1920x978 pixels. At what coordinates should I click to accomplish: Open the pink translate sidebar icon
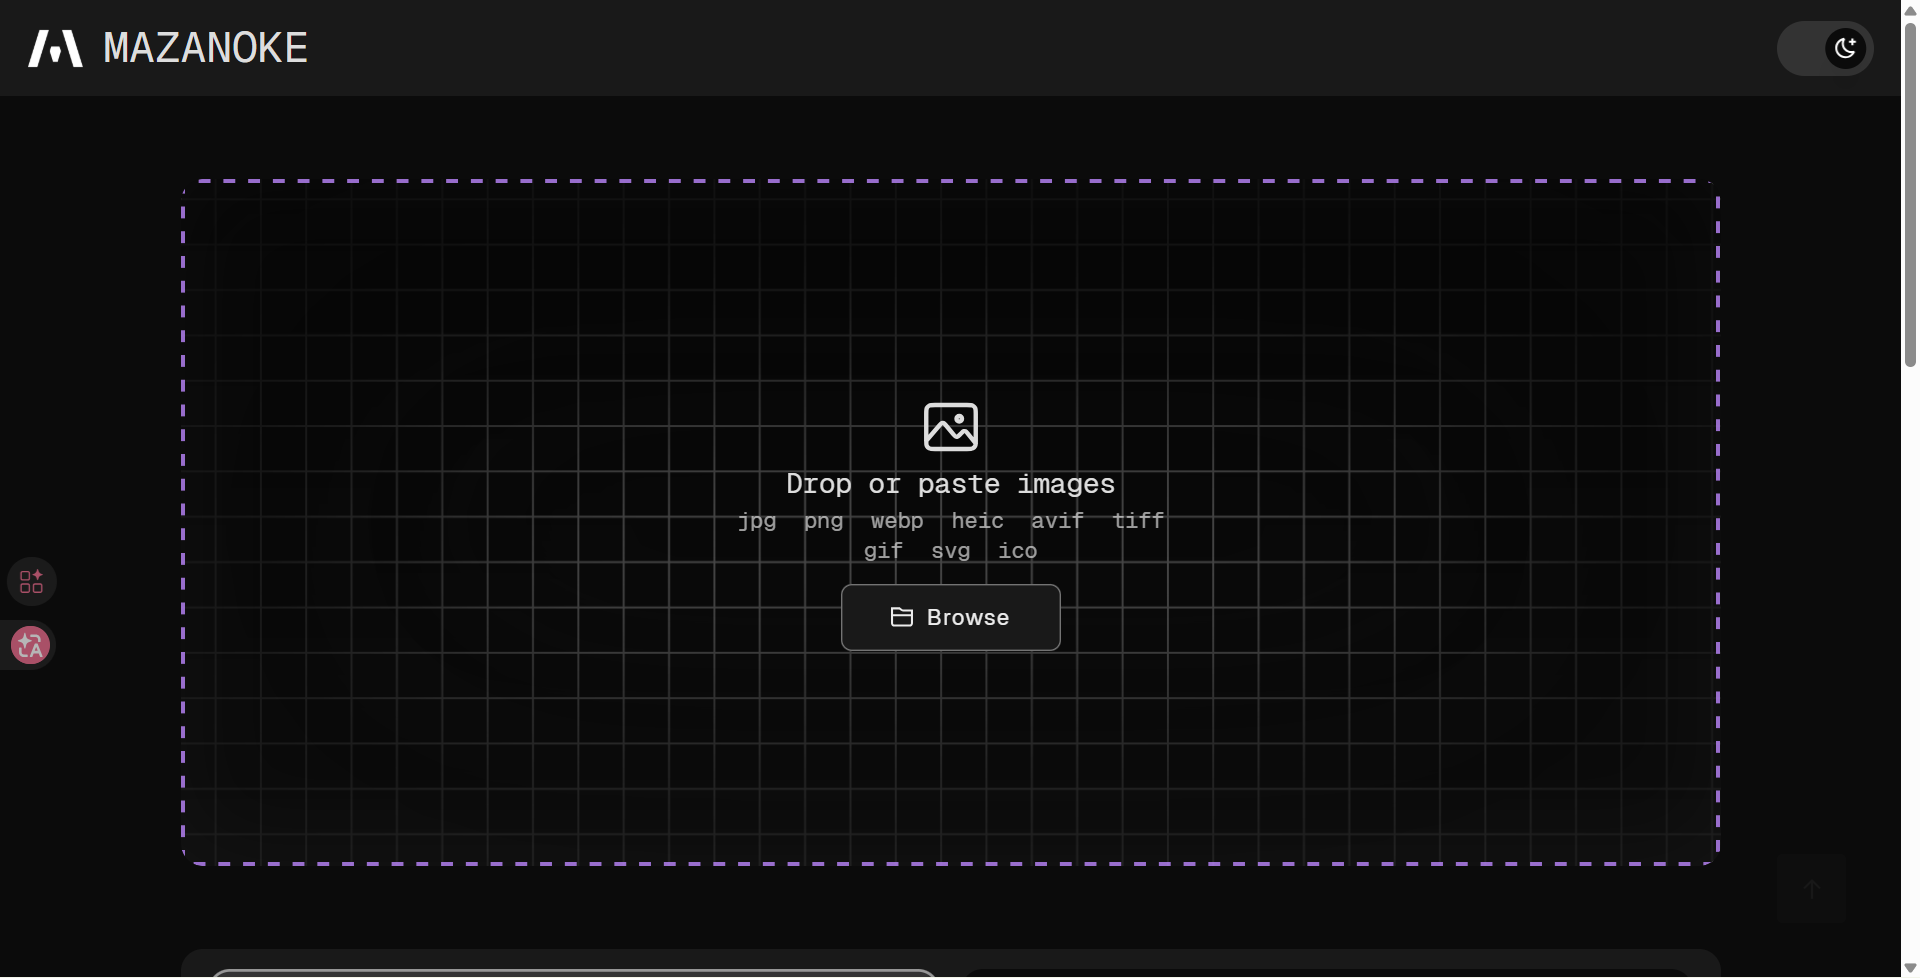point(30,645)
